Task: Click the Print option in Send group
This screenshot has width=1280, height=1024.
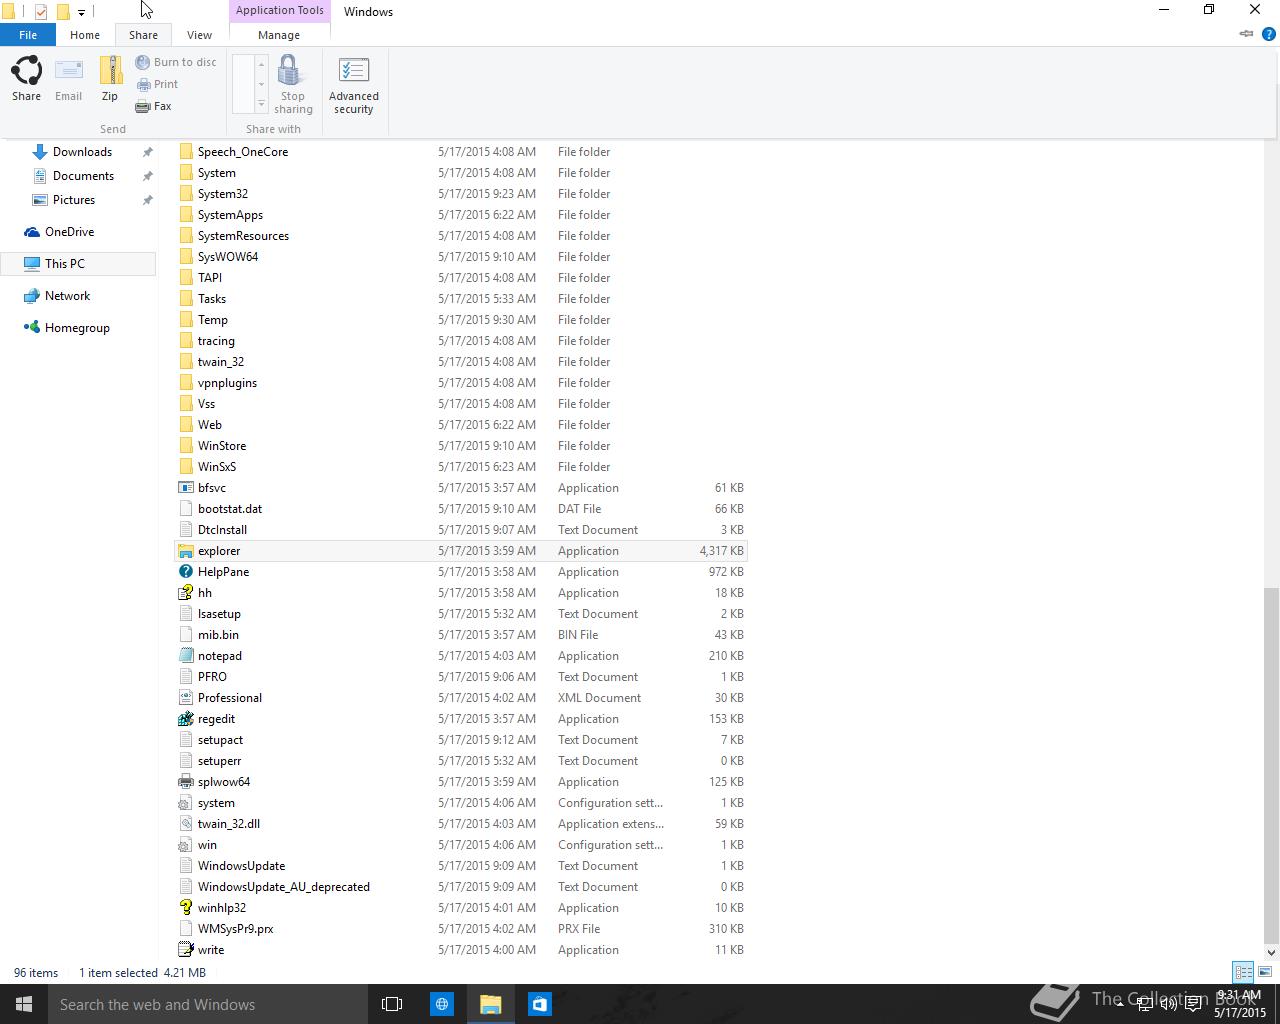Action: (x=157, y=84)
